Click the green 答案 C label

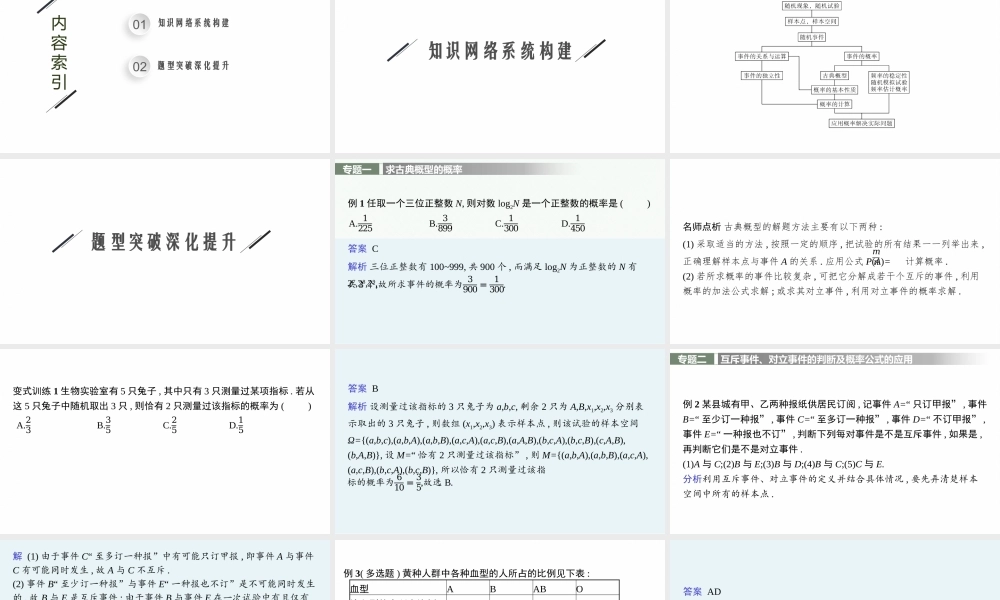363,248
